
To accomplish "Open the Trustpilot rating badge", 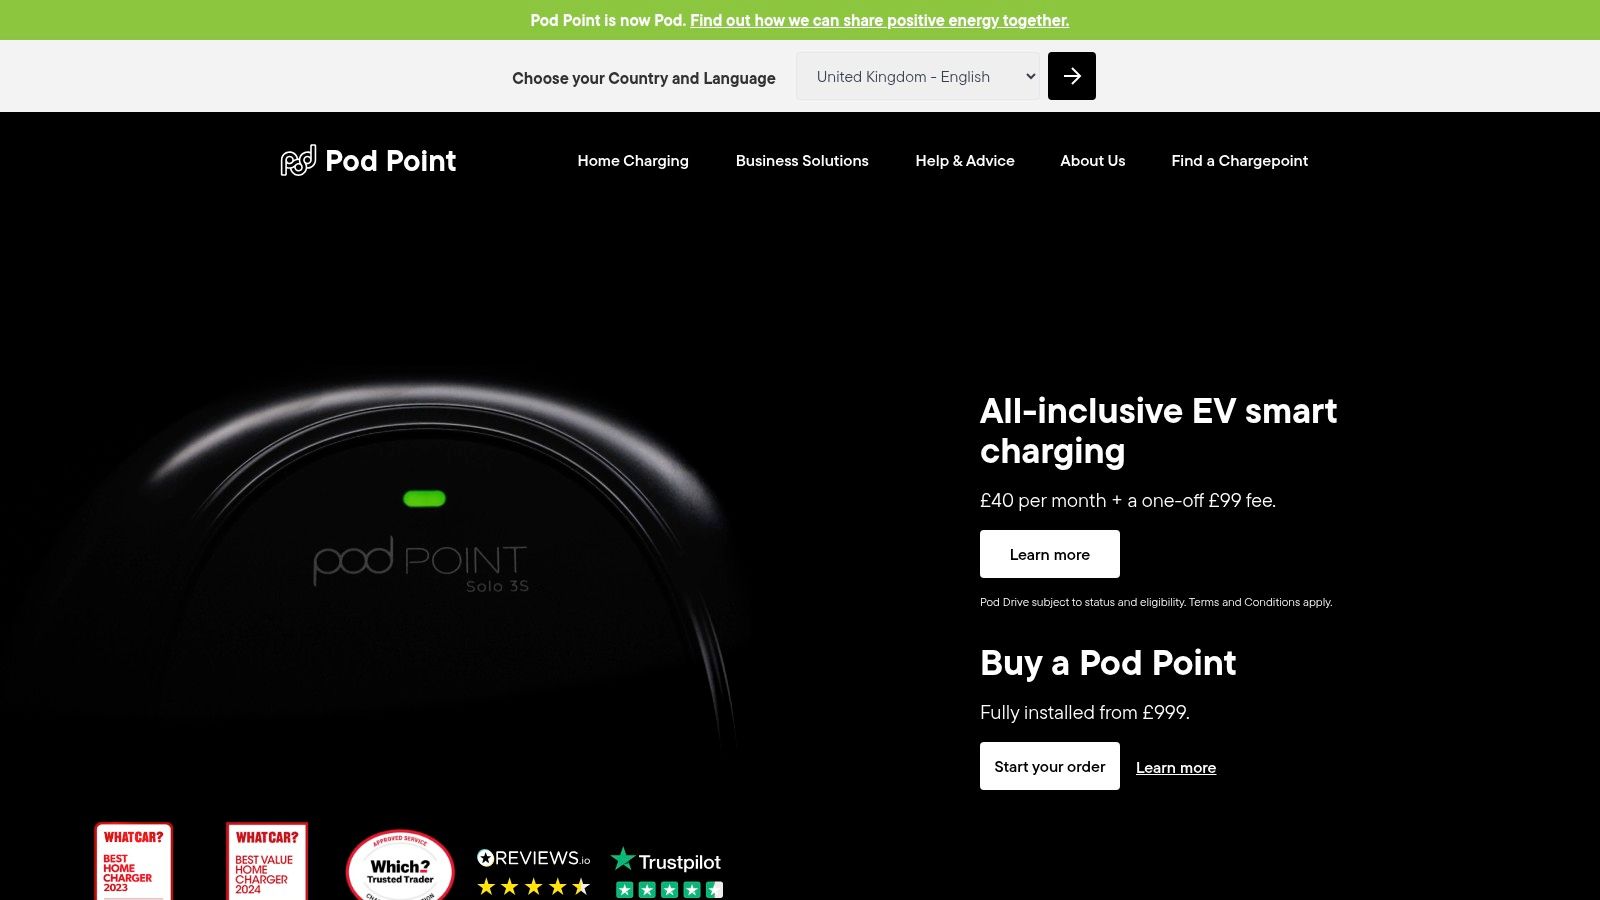I will coord(667,872).
